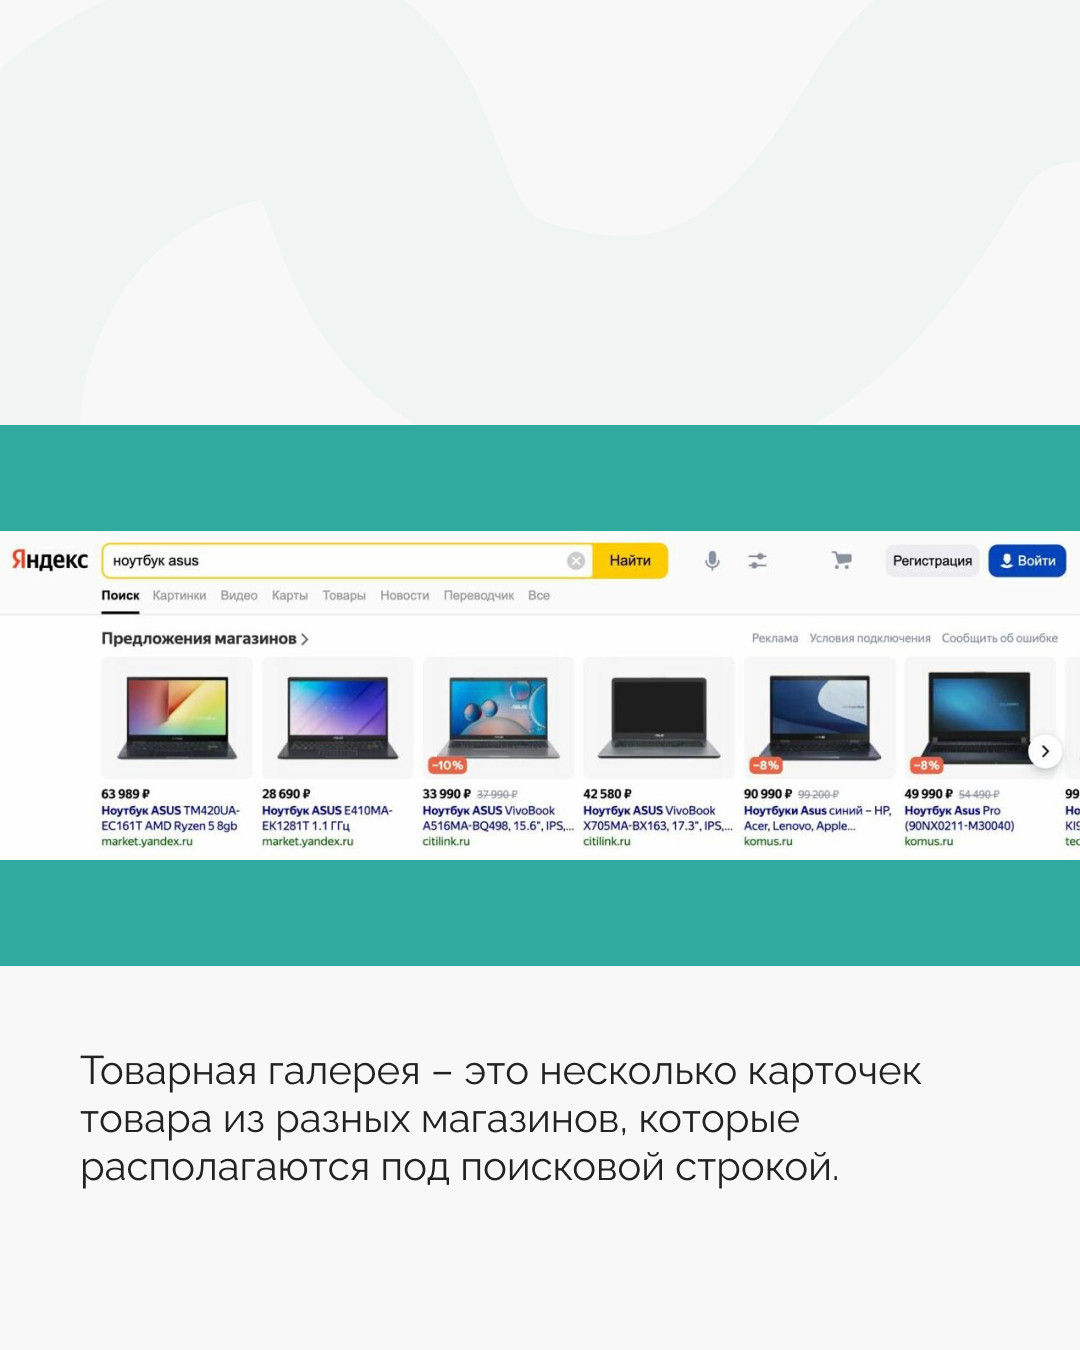Click the komus.ru link under Asus синий
Screen dimensions: 1080x1350
point(768,842)
